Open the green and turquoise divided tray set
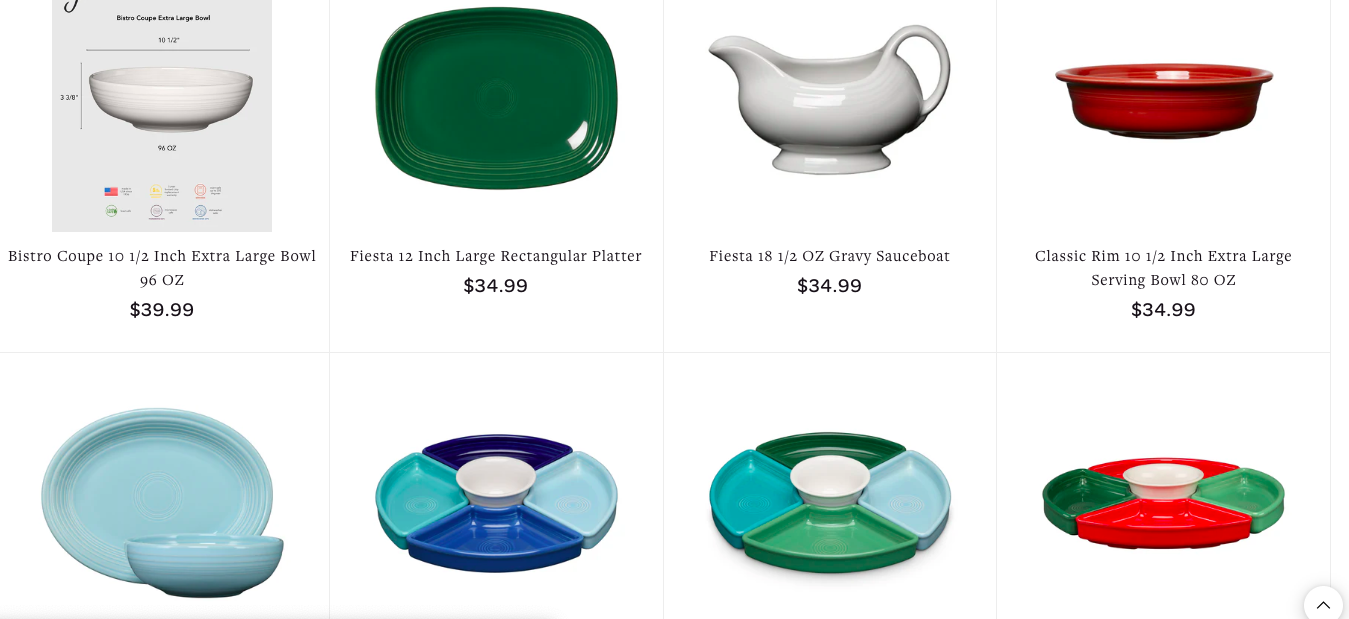 pyautogui.click(x=829, y=503)
